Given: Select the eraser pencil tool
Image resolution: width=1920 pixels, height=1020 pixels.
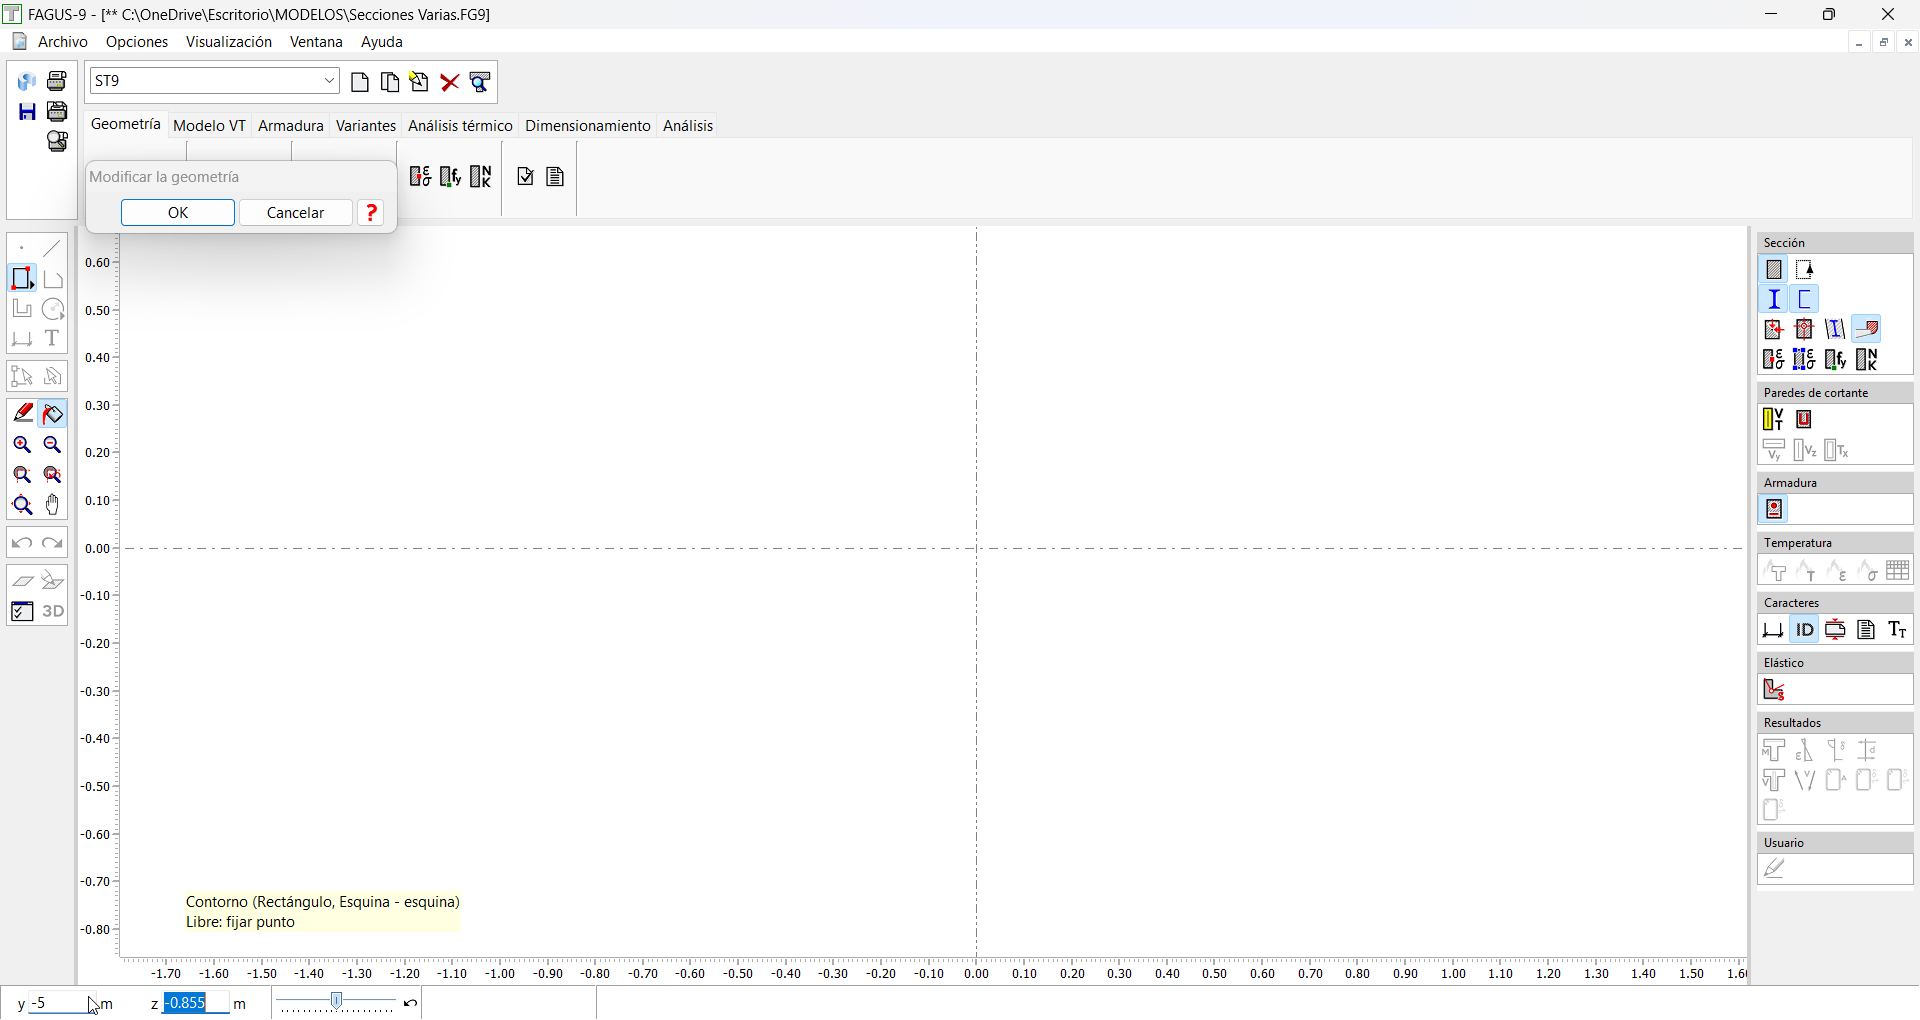Looking at the screenshot, I should (22, 413).
